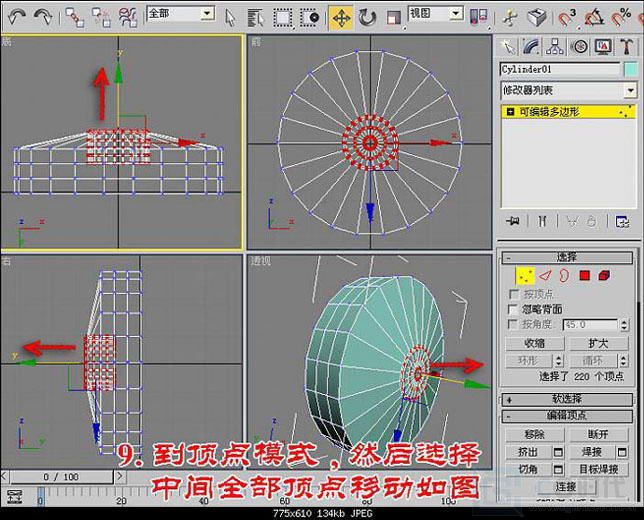The image size is (644, 520).
Task: Click the 挤出 button
Action: pos(528,452)
